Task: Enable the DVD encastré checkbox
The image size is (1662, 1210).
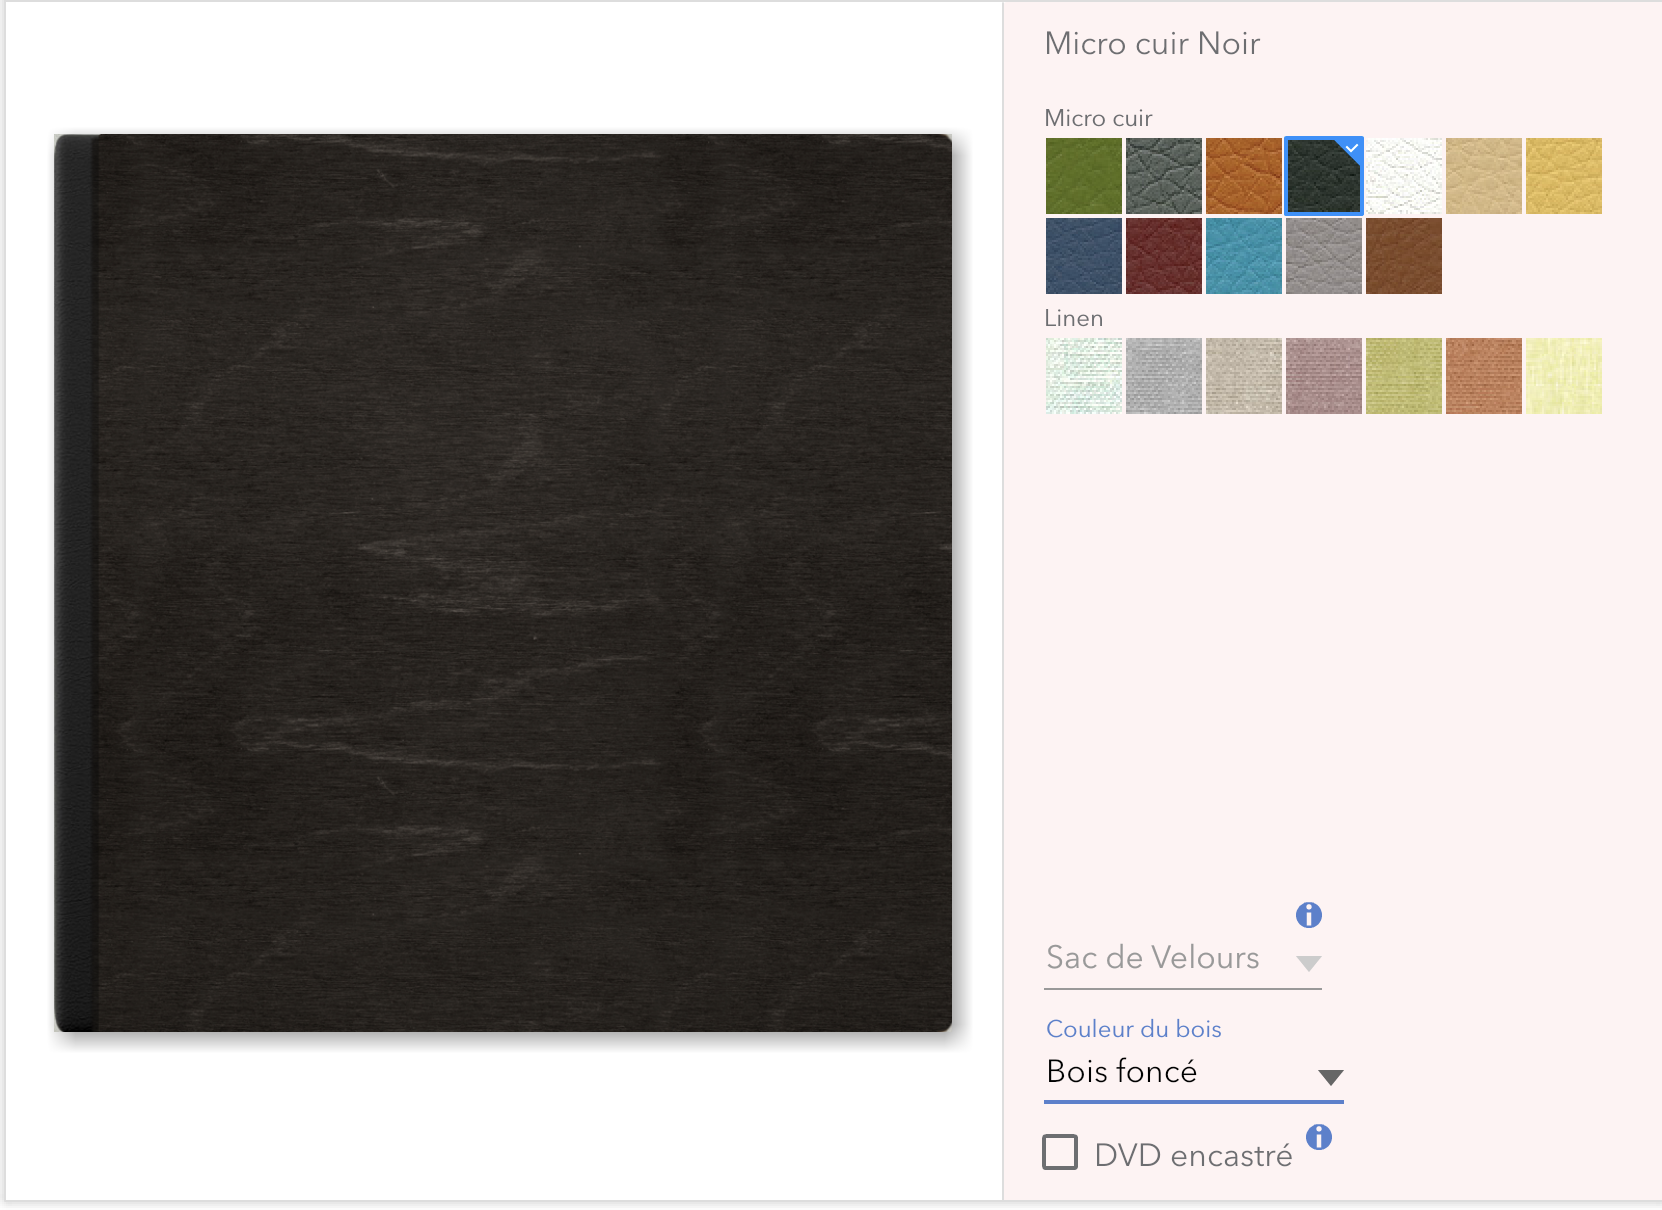Action: (x=1060, y=1152)
